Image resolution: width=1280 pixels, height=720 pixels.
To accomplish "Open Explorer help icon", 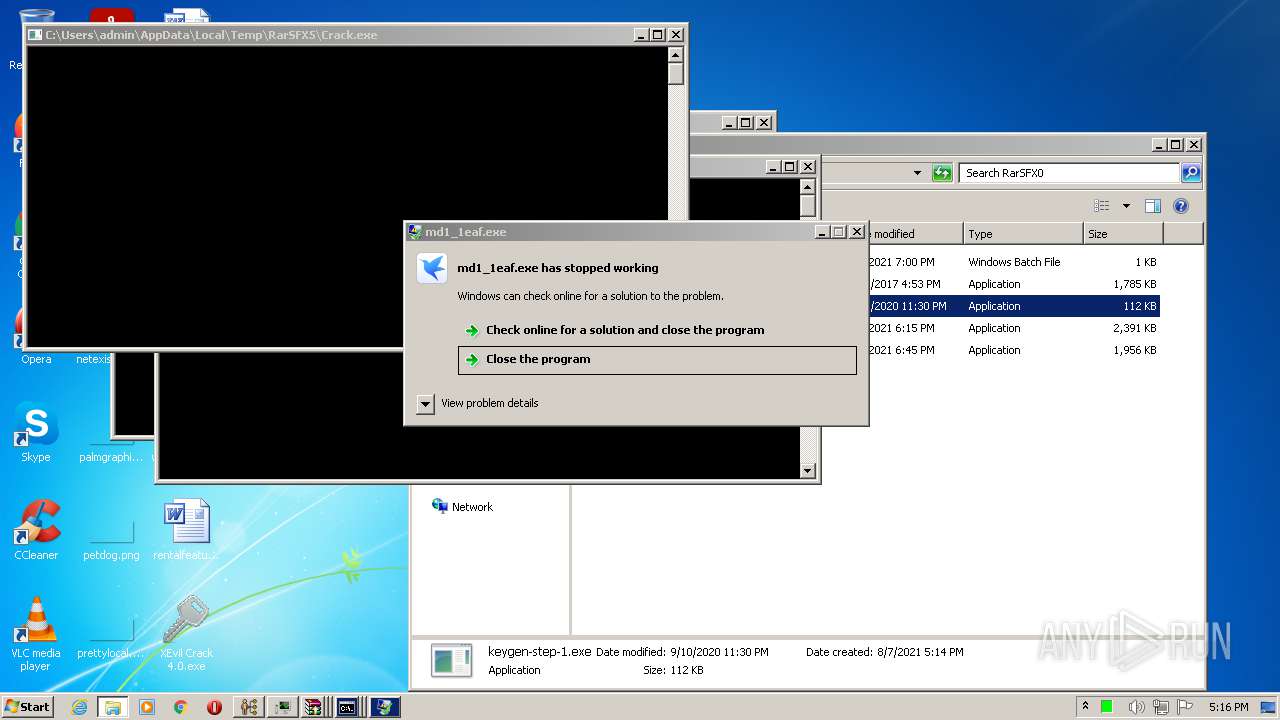I will pos(1181,206).
